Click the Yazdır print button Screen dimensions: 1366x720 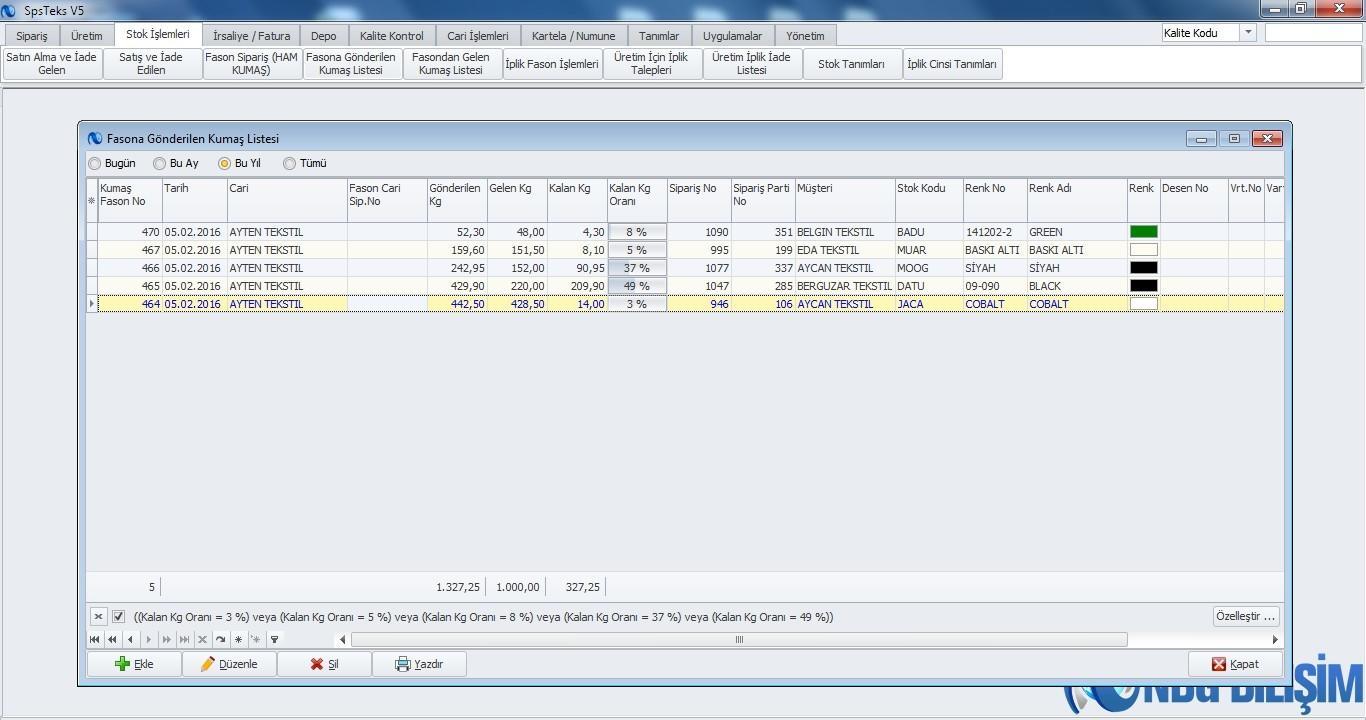click(x=419, y=664)
